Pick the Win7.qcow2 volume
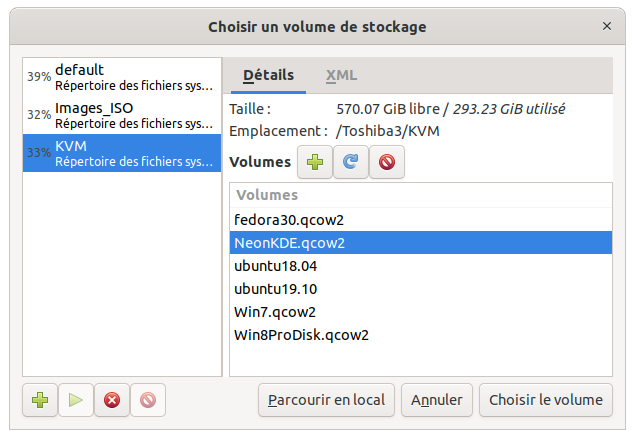Screen dimensions: 635x439 click(x=421, y=312)
